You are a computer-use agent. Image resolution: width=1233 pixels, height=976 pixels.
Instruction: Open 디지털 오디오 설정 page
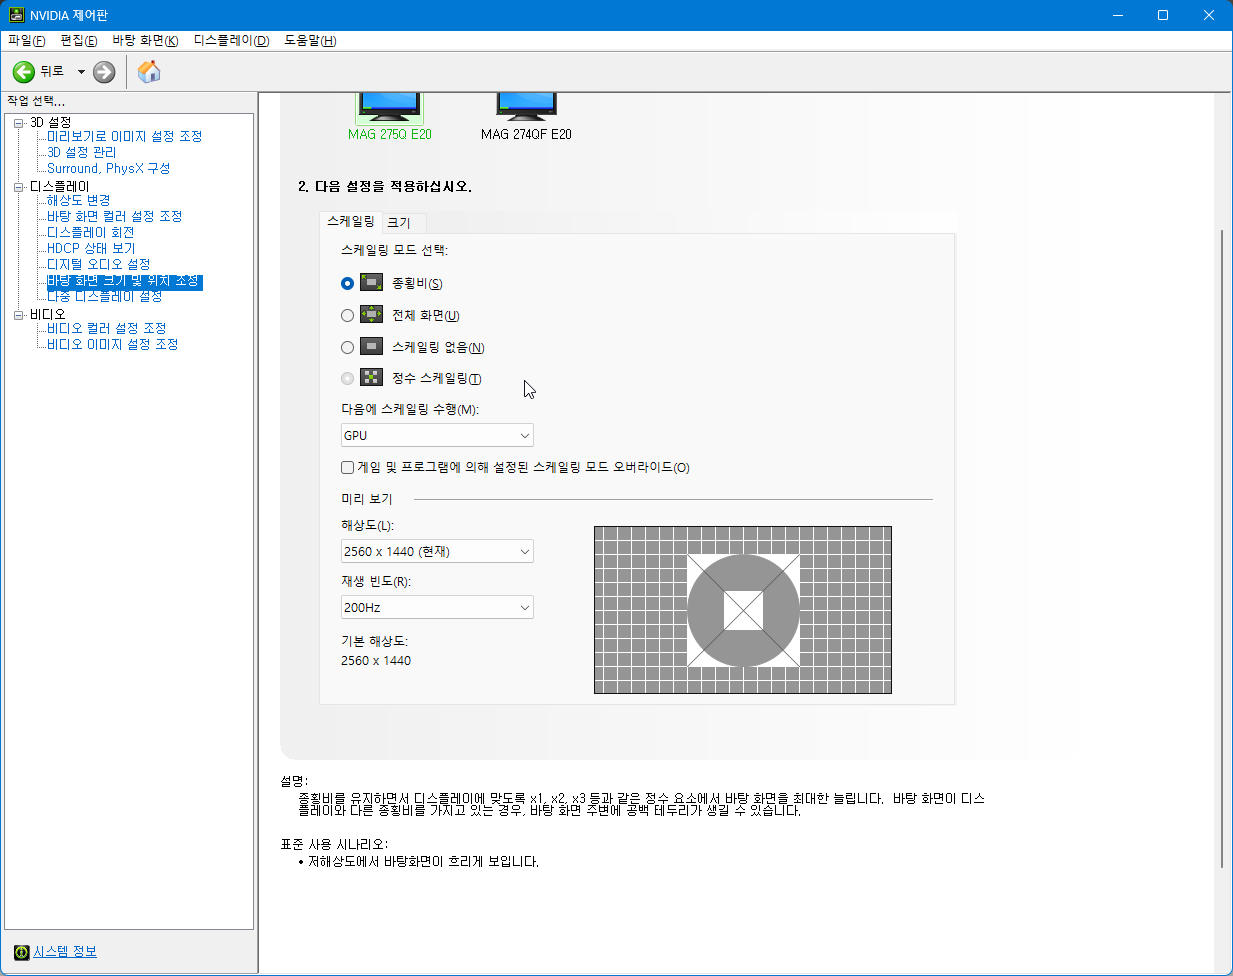(x=99, y=264)
